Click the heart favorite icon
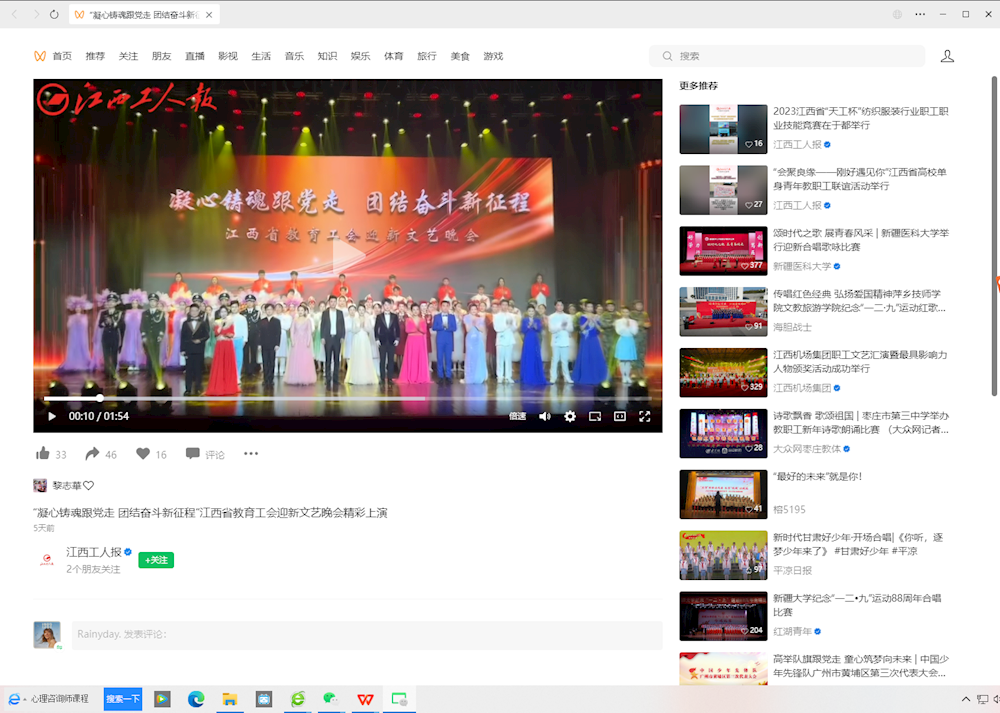The height and width of the screenshot is (713, 1000). pyautogui.click(x=144, y=453)
